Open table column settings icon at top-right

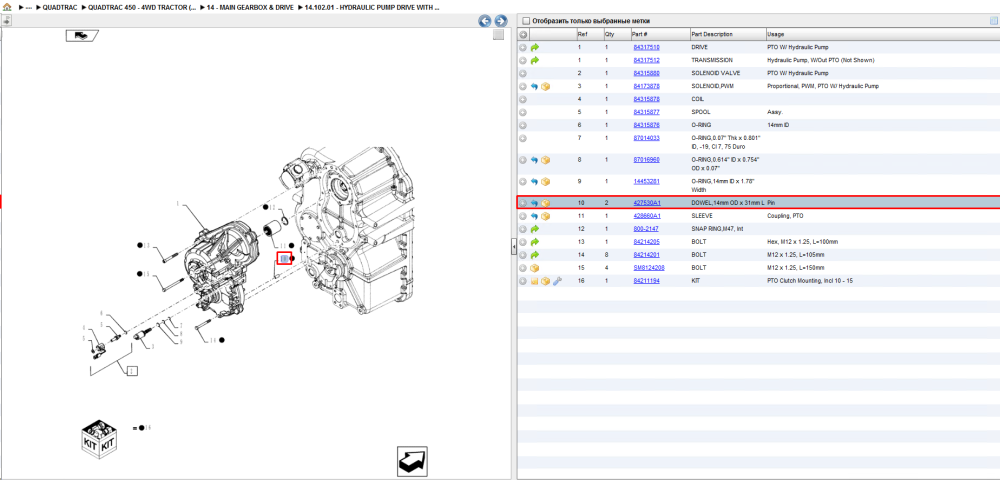coord(993,20)
